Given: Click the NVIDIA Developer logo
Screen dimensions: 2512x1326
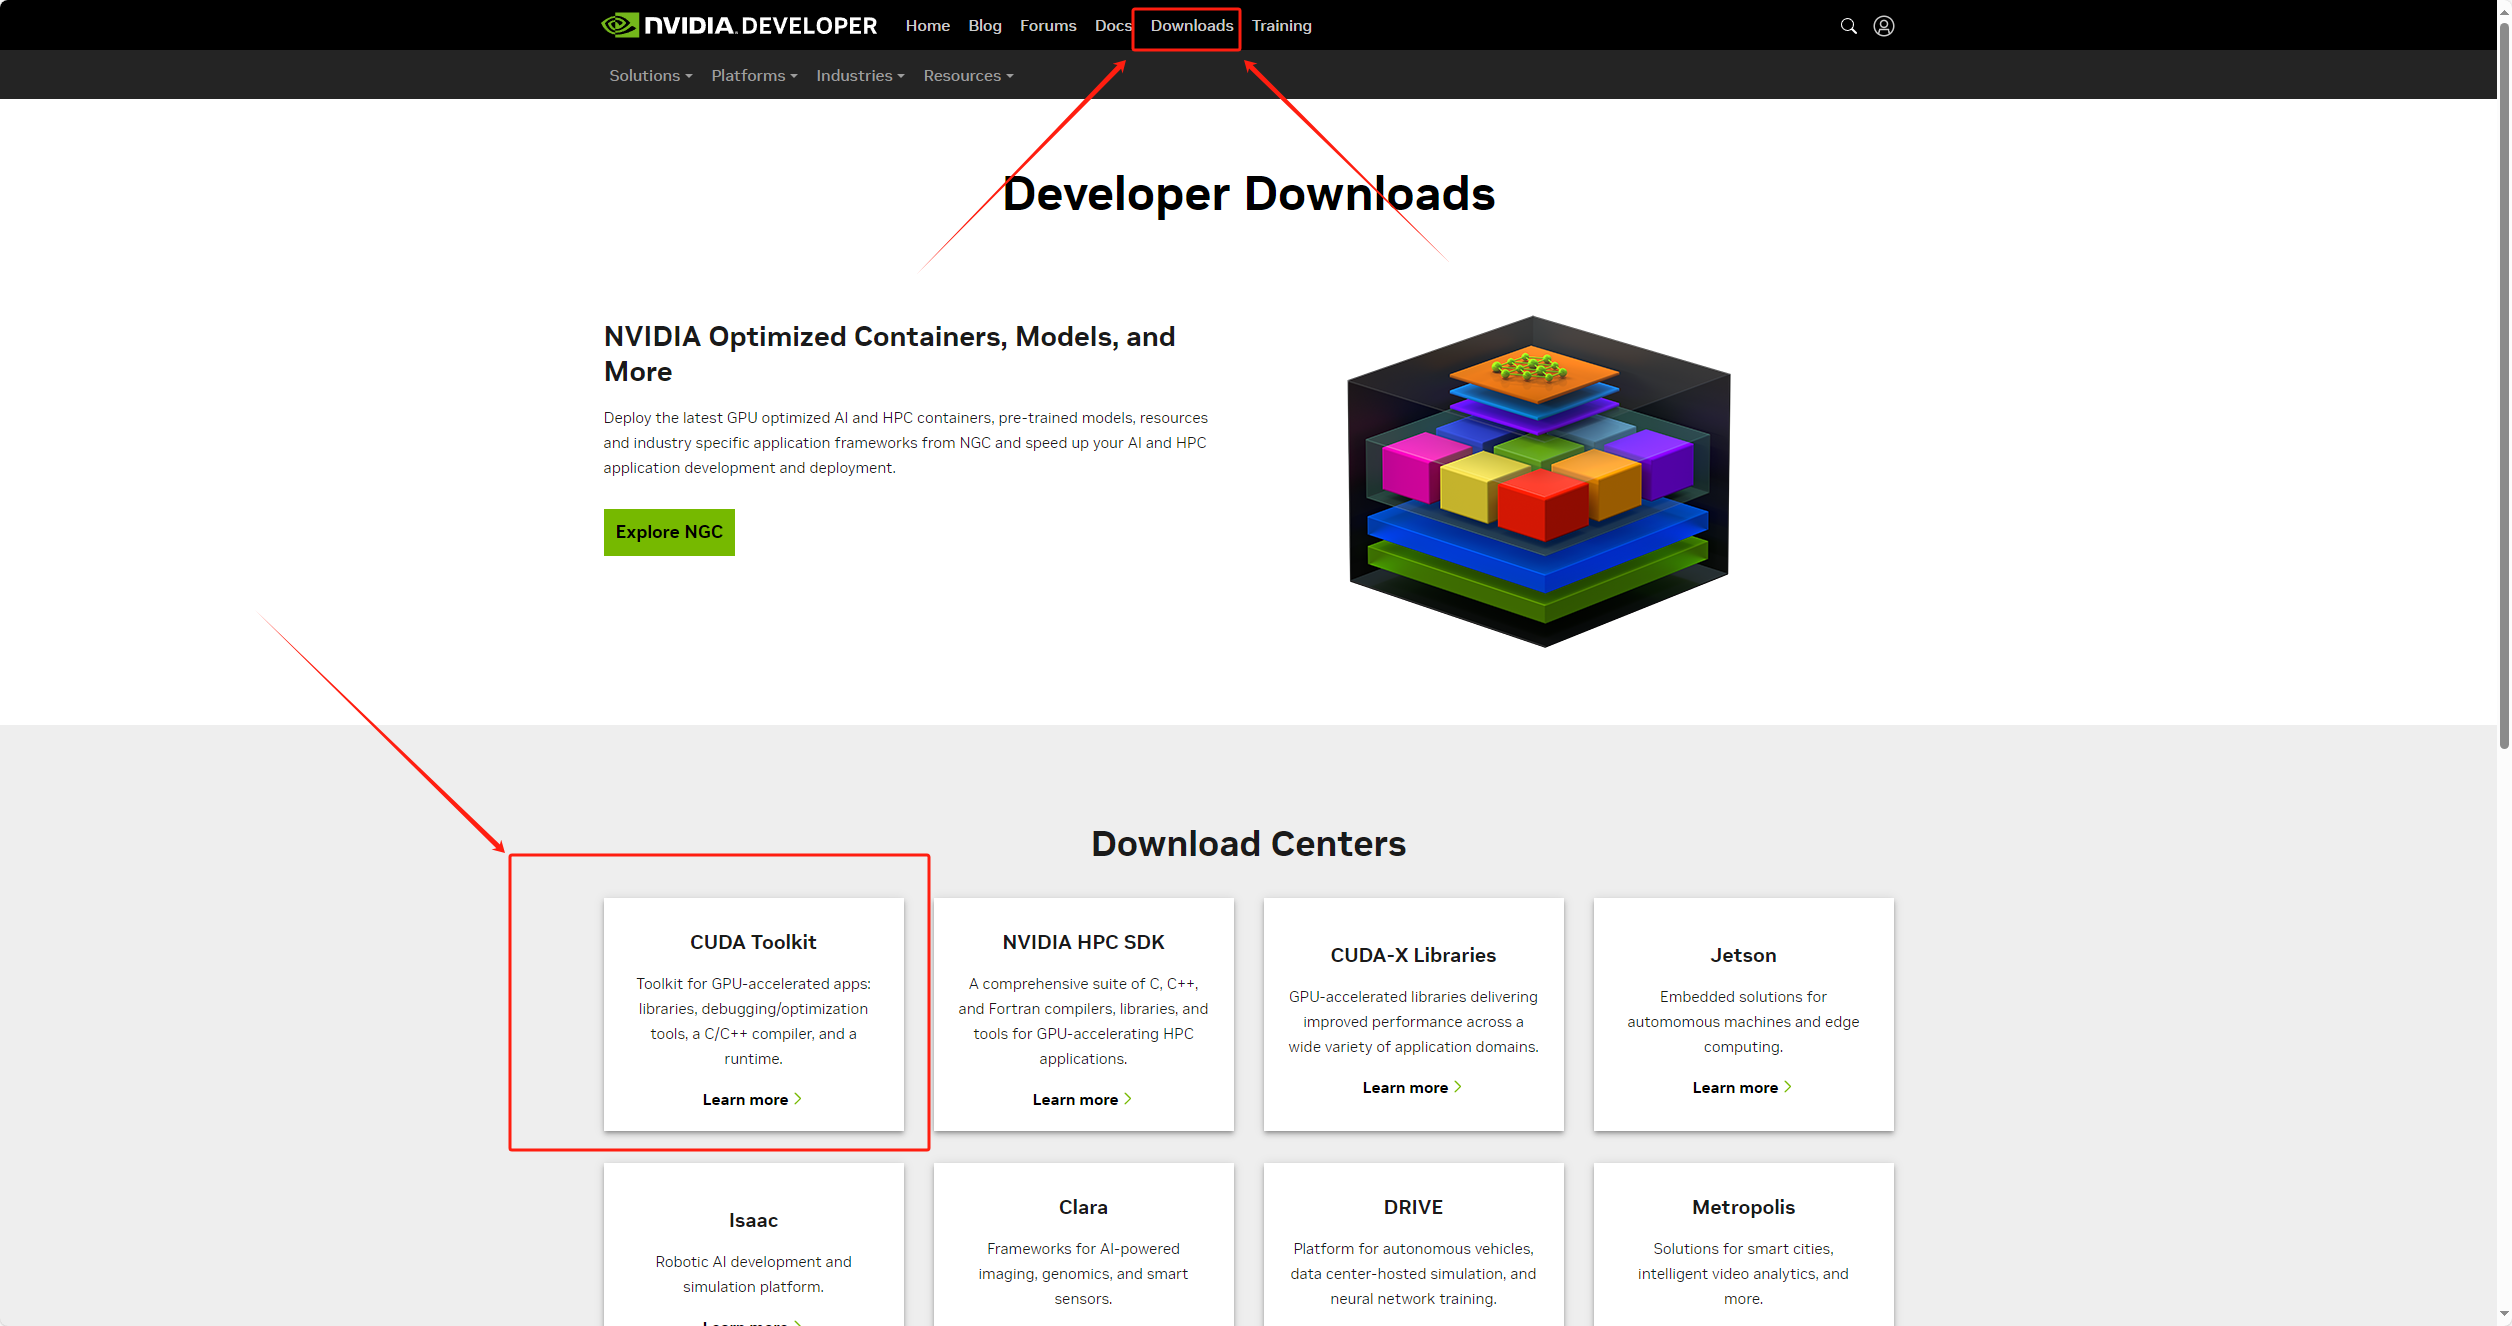Looking at the screenshot, I should coord(739,25).
